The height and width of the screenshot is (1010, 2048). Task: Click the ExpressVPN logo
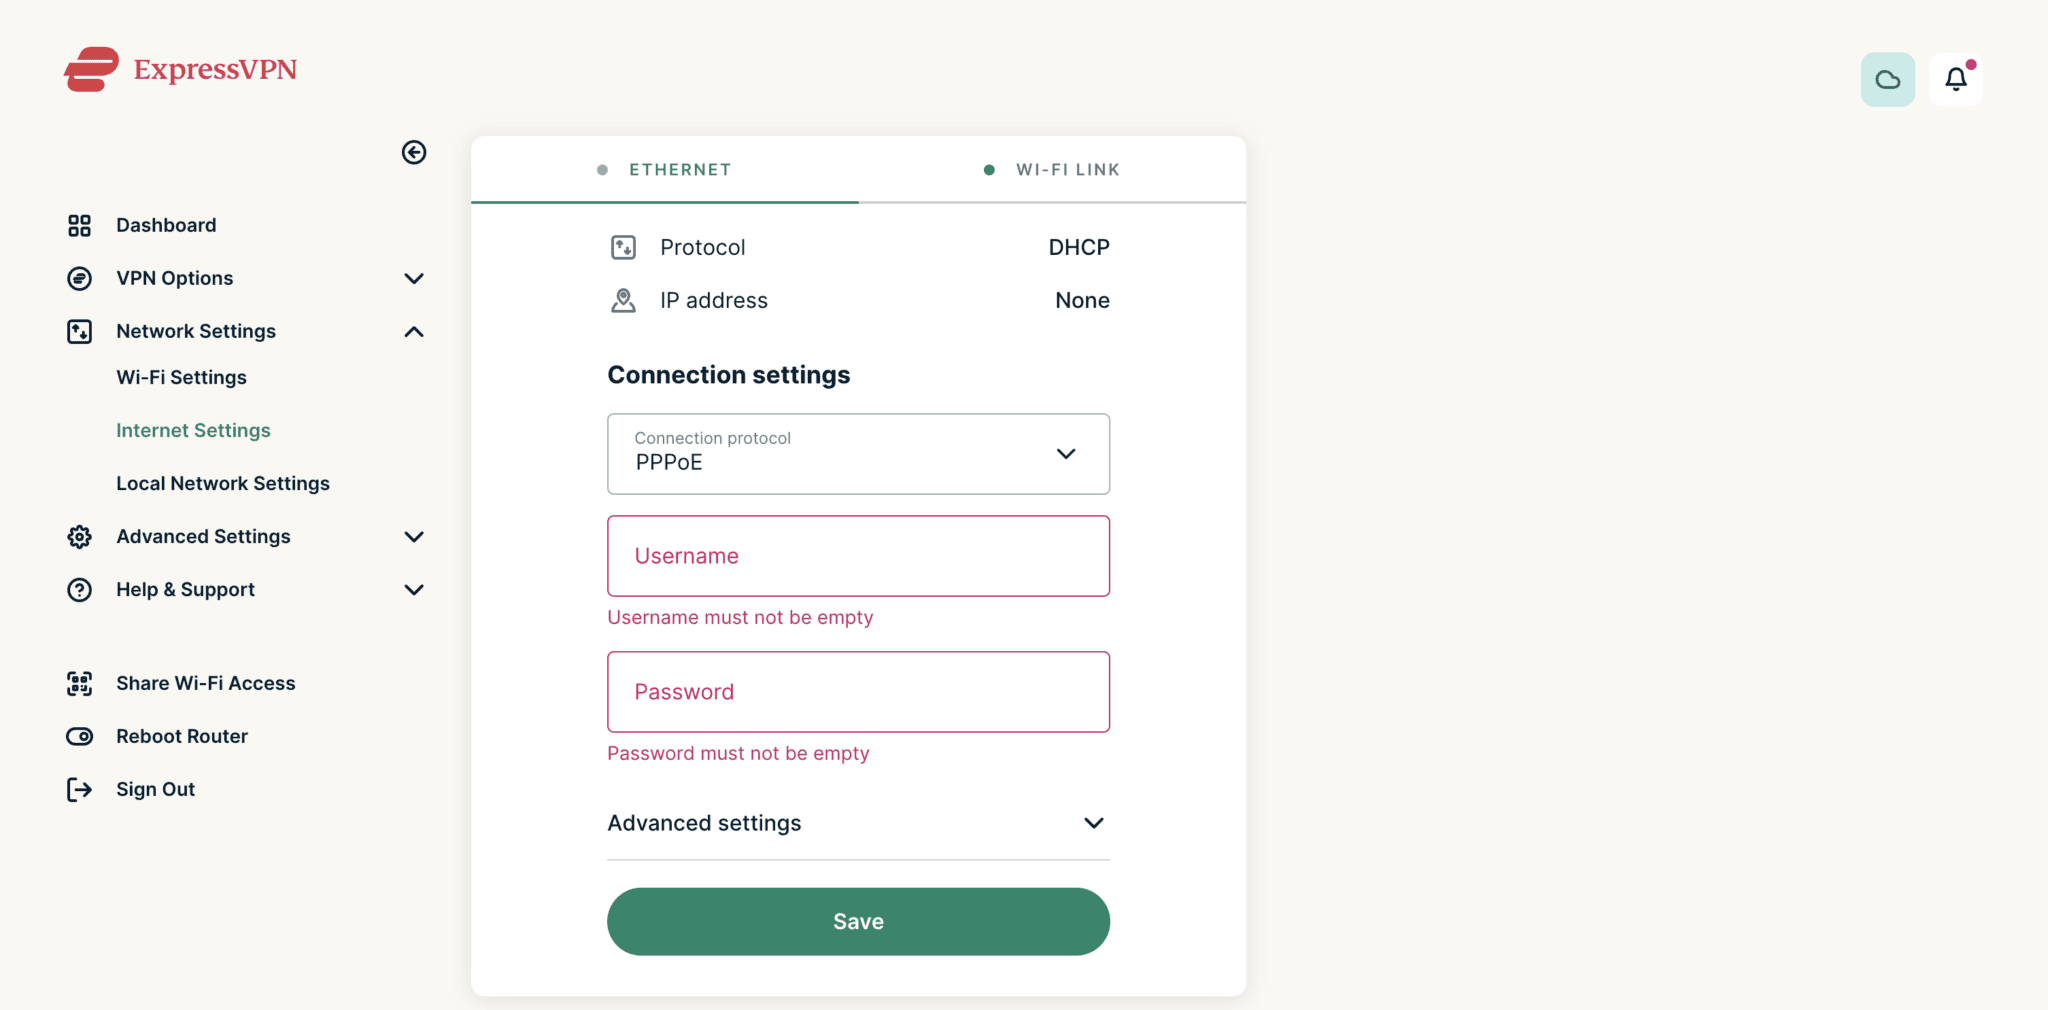[181, 69]
